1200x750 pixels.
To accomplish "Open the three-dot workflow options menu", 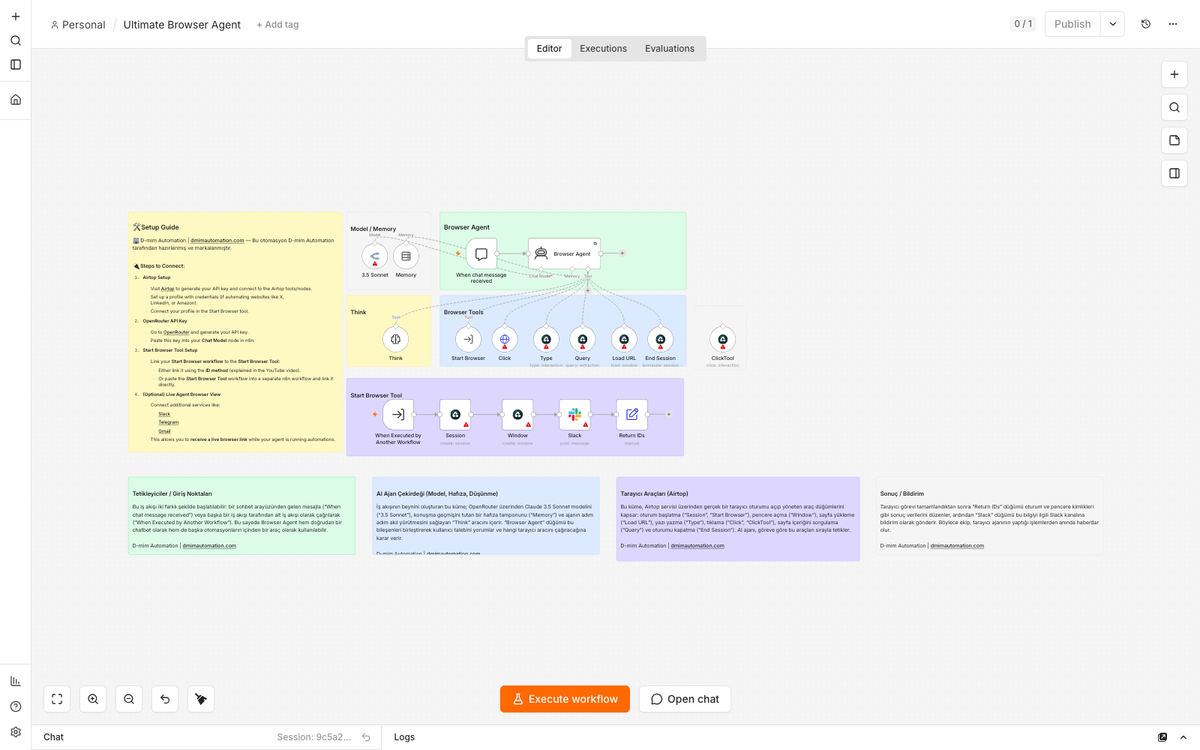I will point(1173,24).
